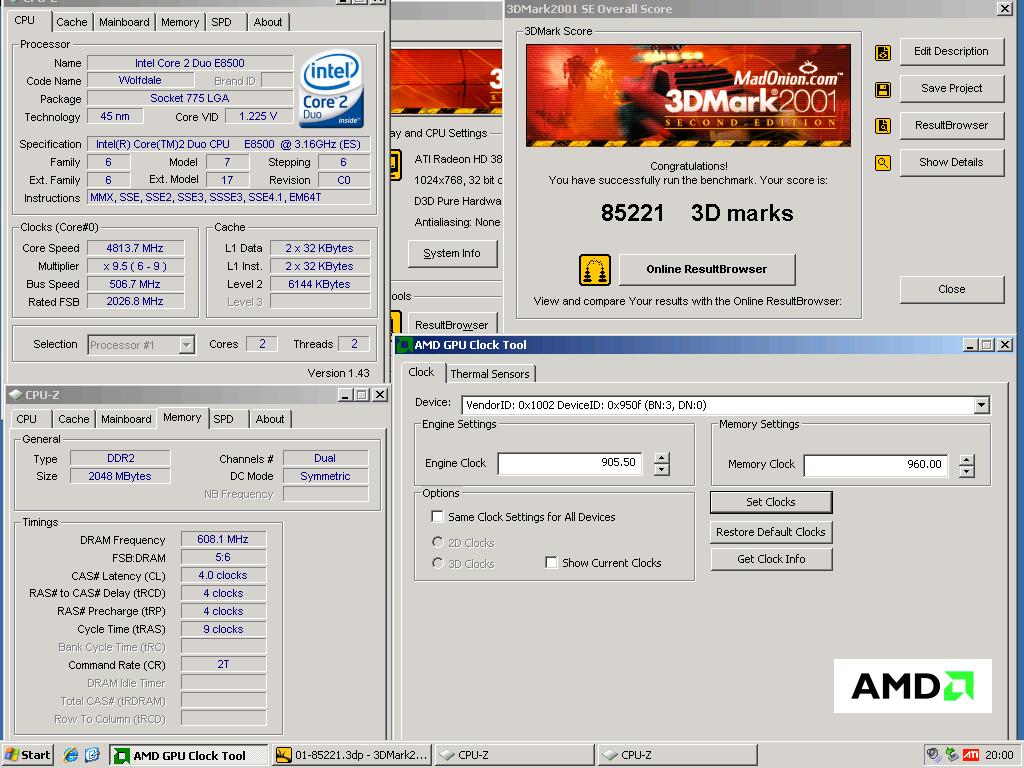
Task: Click the 3DMark2001 SE banner image
Action: click(x=688, y=95)
